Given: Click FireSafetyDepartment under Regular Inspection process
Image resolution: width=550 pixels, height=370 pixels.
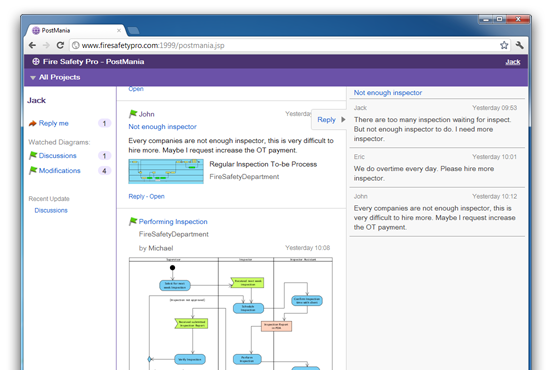Looking at the screenshot, I should (x=244, y=177).
